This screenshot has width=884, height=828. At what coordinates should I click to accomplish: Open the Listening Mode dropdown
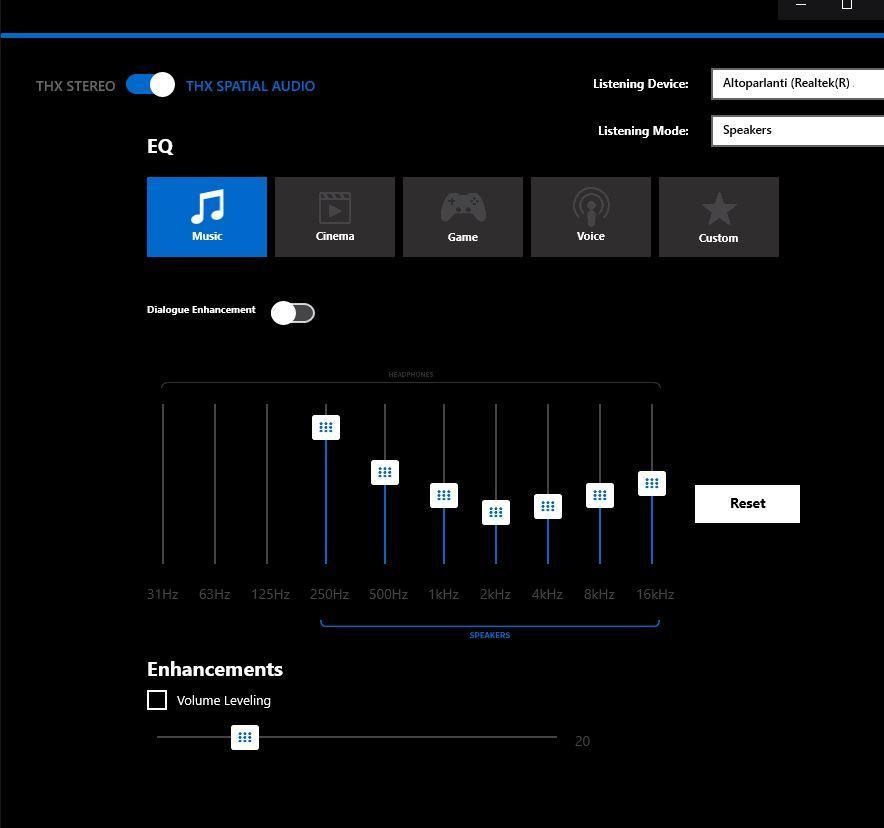pos(798,131)
